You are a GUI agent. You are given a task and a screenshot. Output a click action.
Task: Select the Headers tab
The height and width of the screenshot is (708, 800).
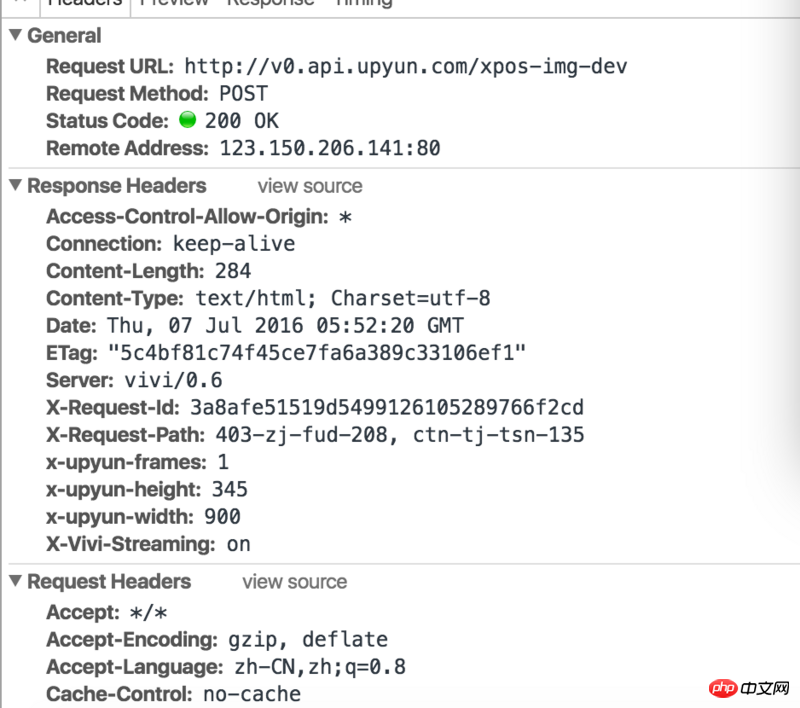84,3
